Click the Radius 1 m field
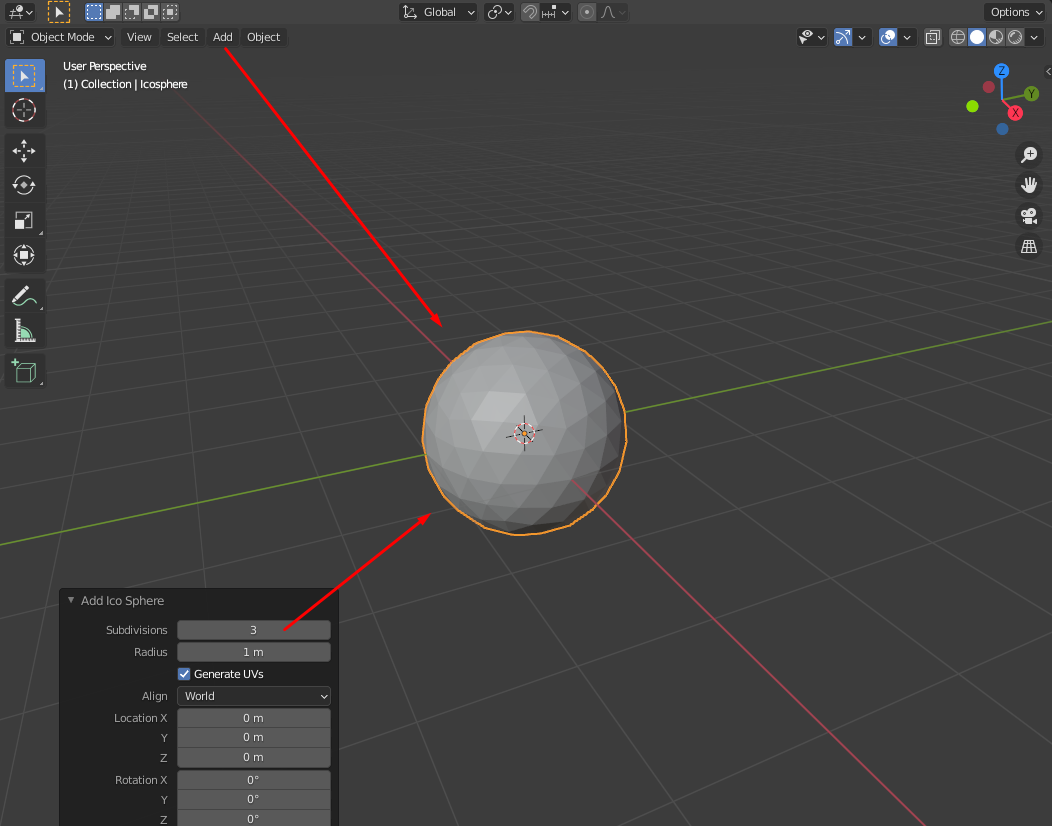 click(254, 652)
